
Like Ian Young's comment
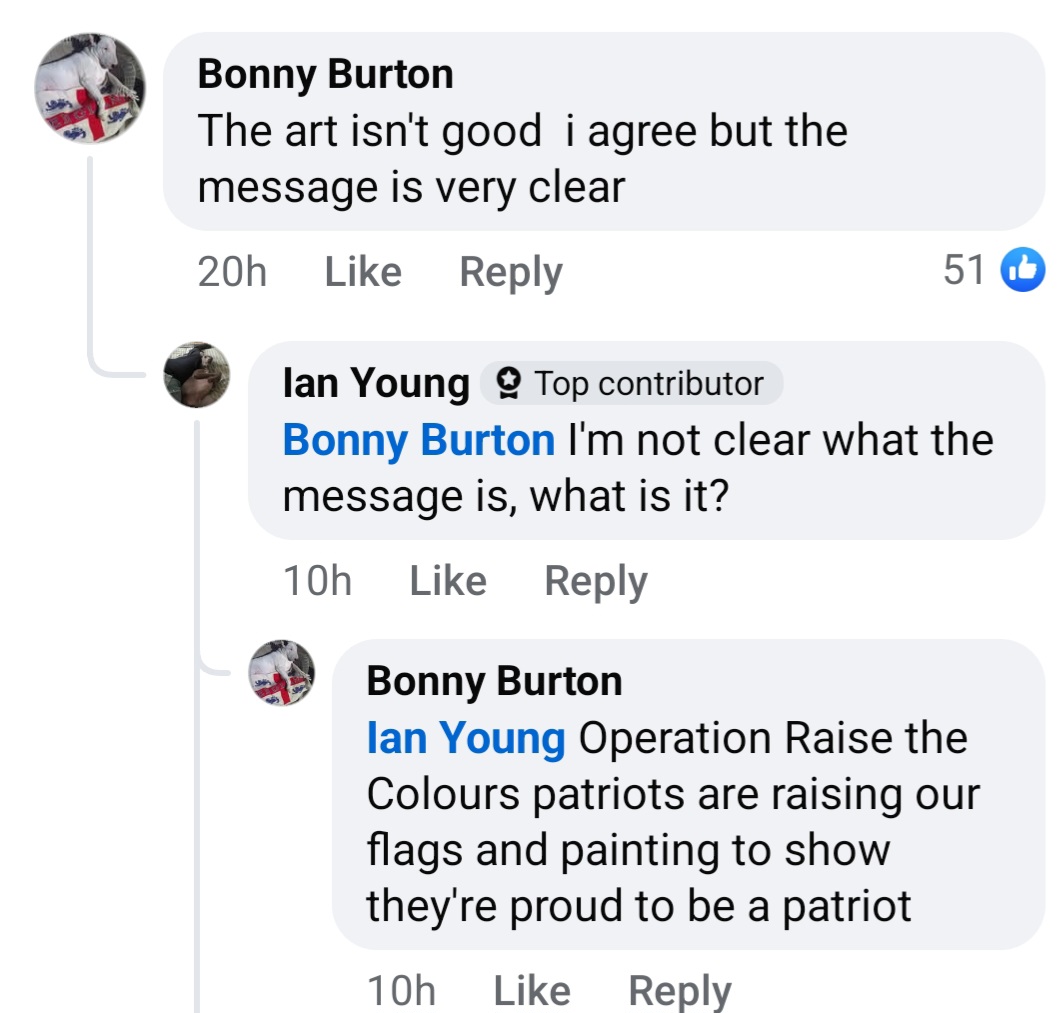point(447,580)
